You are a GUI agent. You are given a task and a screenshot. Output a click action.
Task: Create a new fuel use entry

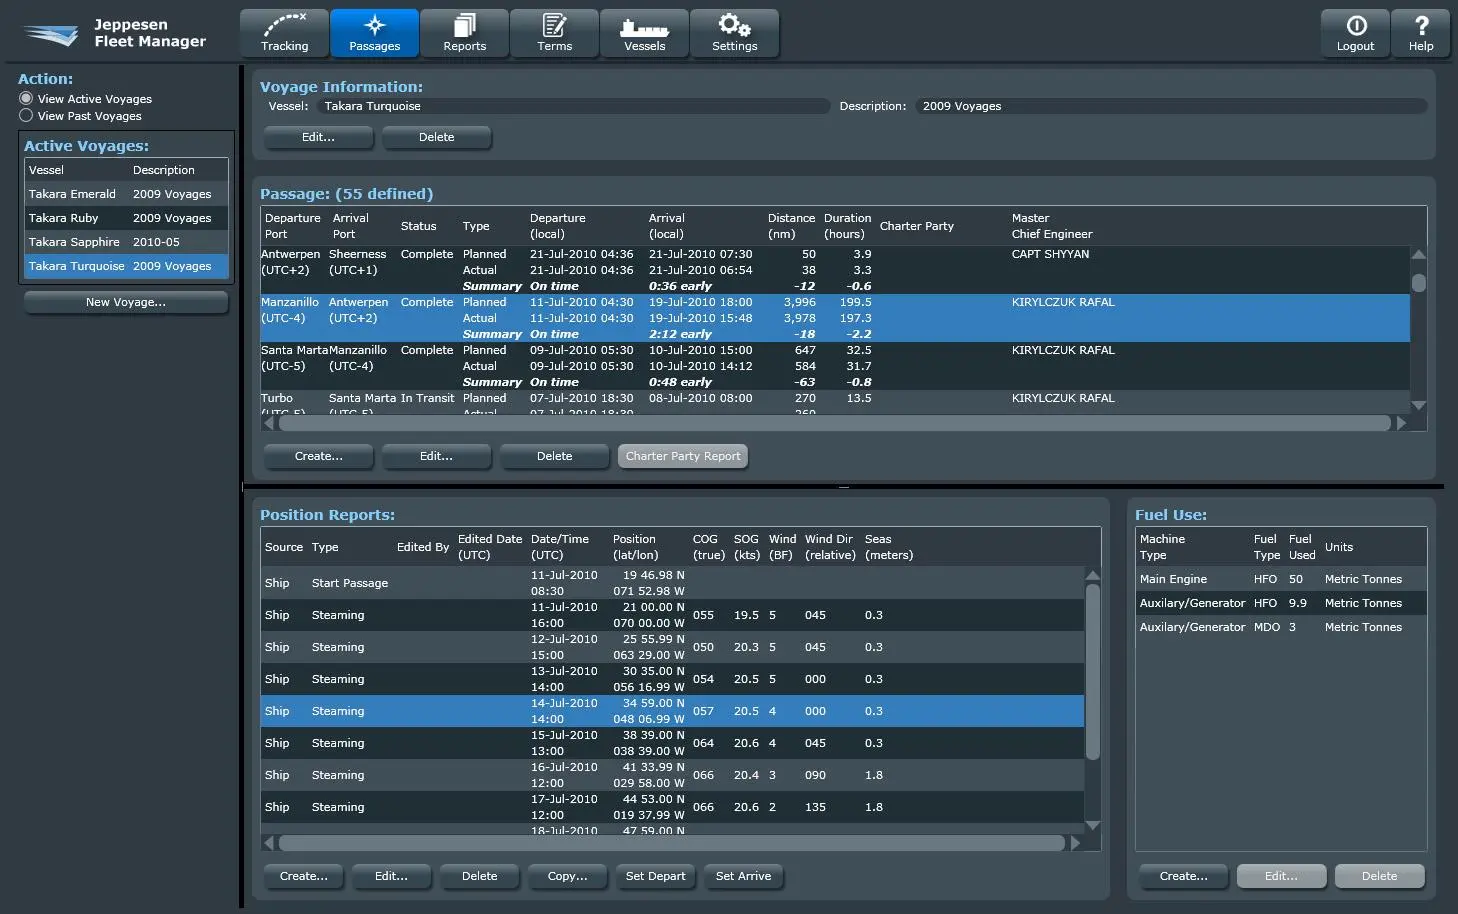point(1183,876)
